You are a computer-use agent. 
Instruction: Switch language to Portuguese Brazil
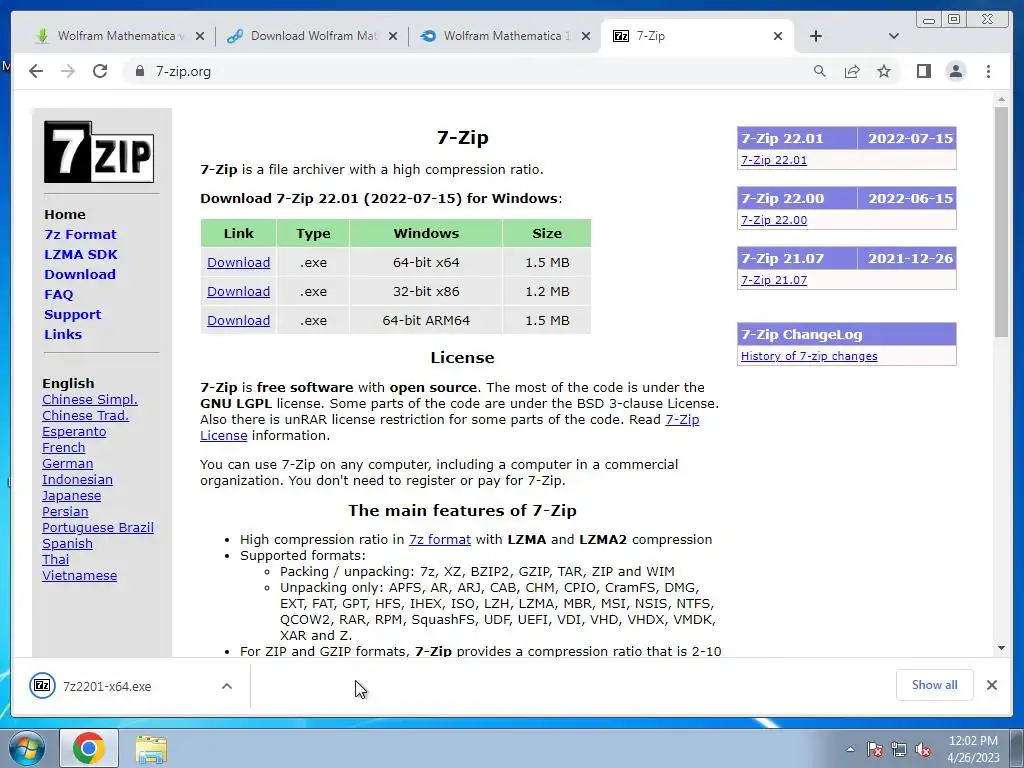[98, 528]
